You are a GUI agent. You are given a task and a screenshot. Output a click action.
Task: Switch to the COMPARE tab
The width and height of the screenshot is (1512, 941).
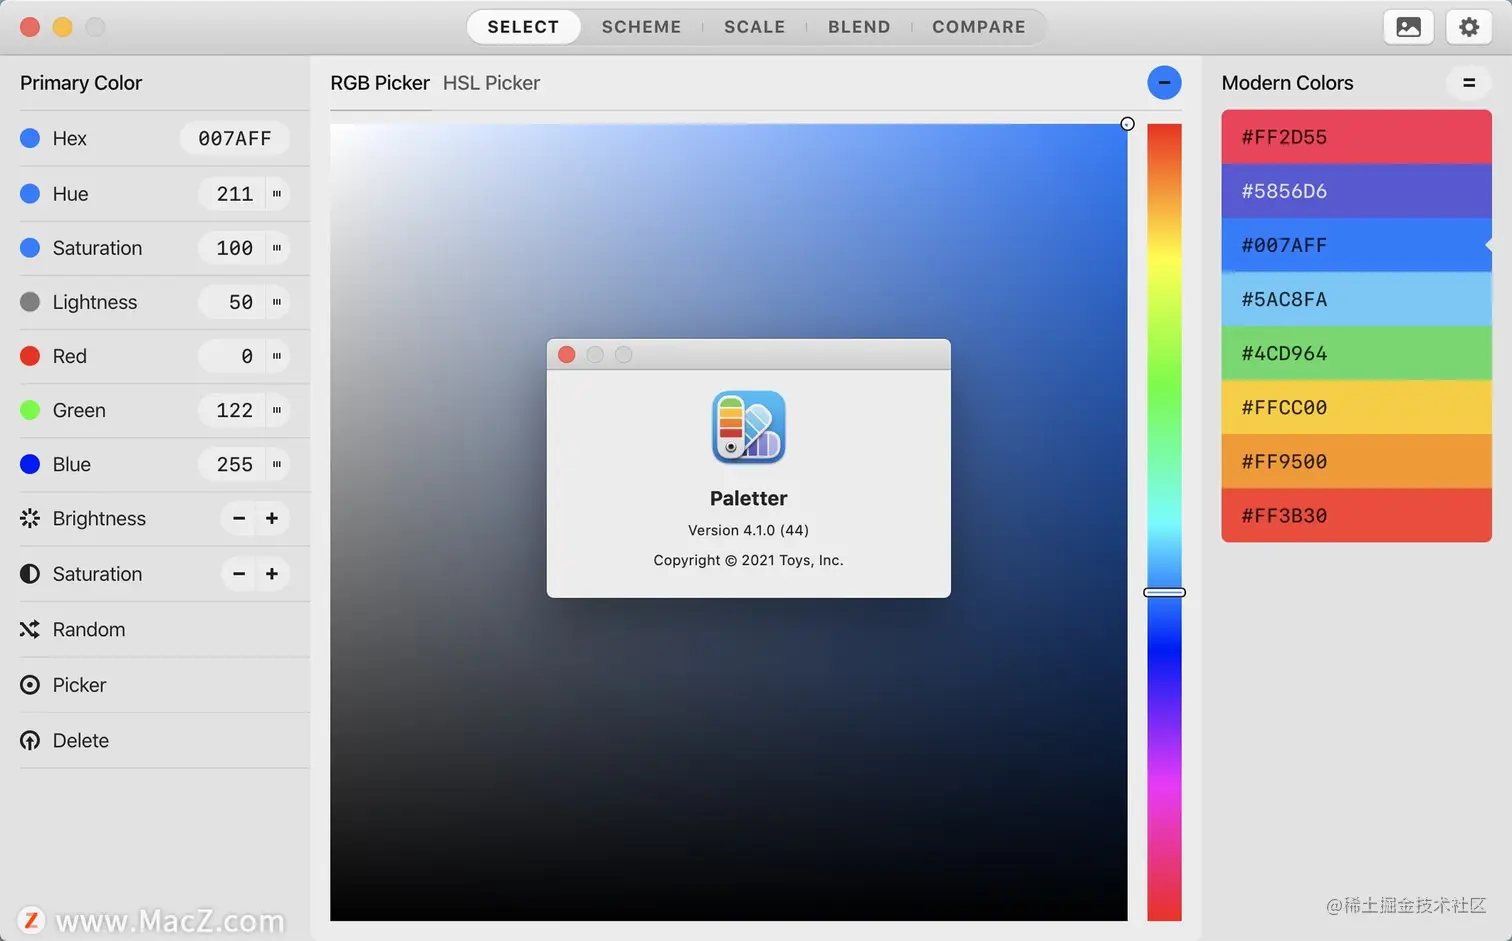979,27
